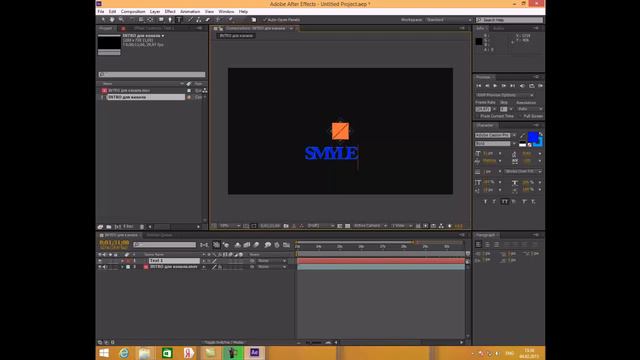
Task: Open the File menu
Action: (101, 12)
